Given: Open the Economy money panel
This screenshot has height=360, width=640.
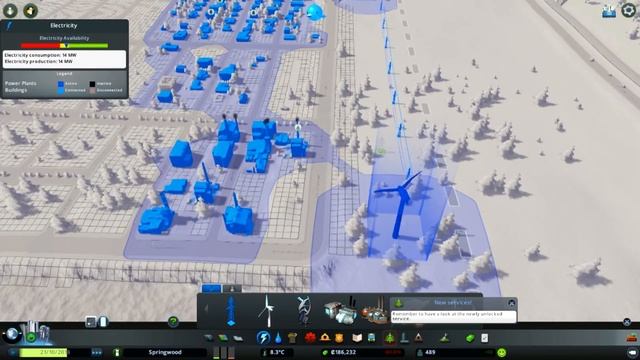Looking at the screenshot, I should pyautogui.click(x=470, y=338).
